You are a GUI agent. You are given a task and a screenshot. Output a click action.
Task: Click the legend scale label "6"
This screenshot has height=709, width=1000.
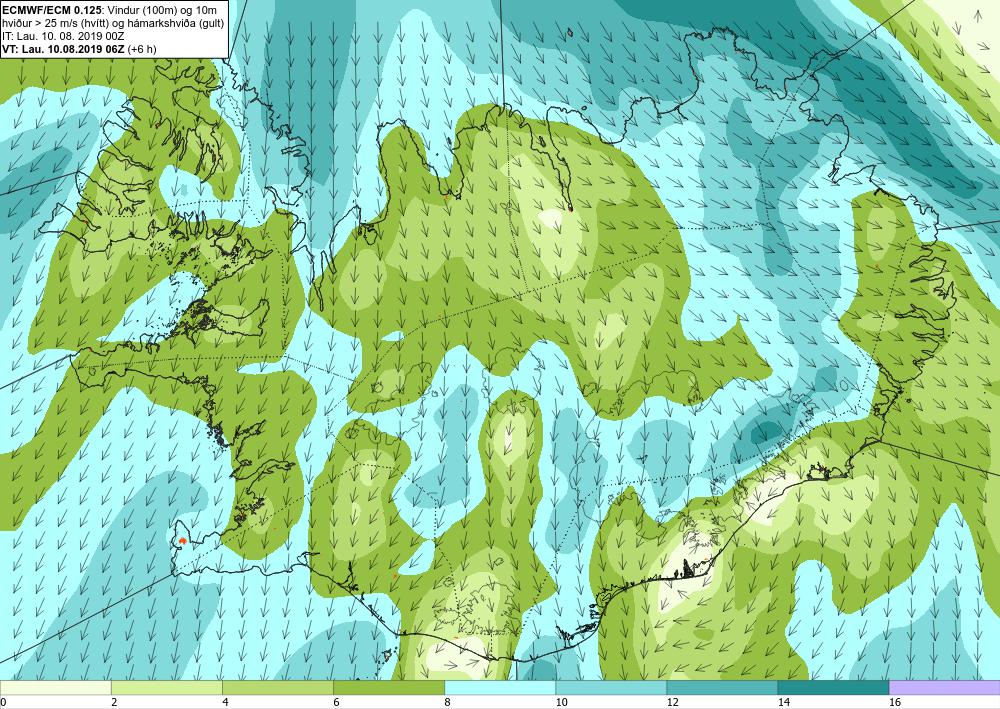(336, 702)
